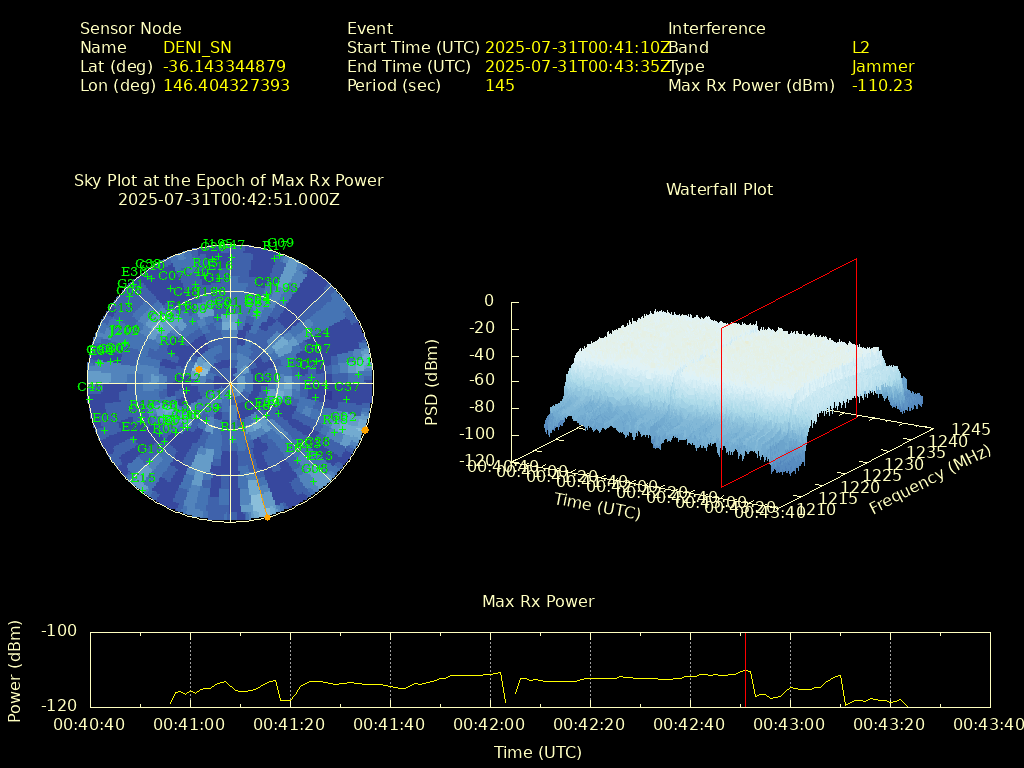Click the orange marker near sky plot center
1024x768 pixels.
[x=198, y=370]
